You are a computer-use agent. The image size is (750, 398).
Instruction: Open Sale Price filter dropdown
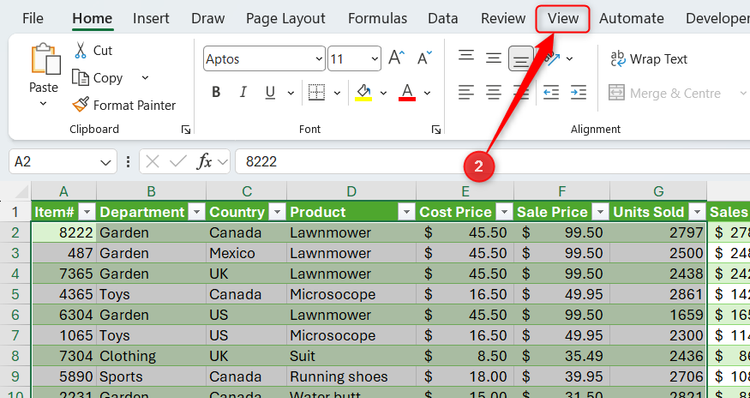600,212
